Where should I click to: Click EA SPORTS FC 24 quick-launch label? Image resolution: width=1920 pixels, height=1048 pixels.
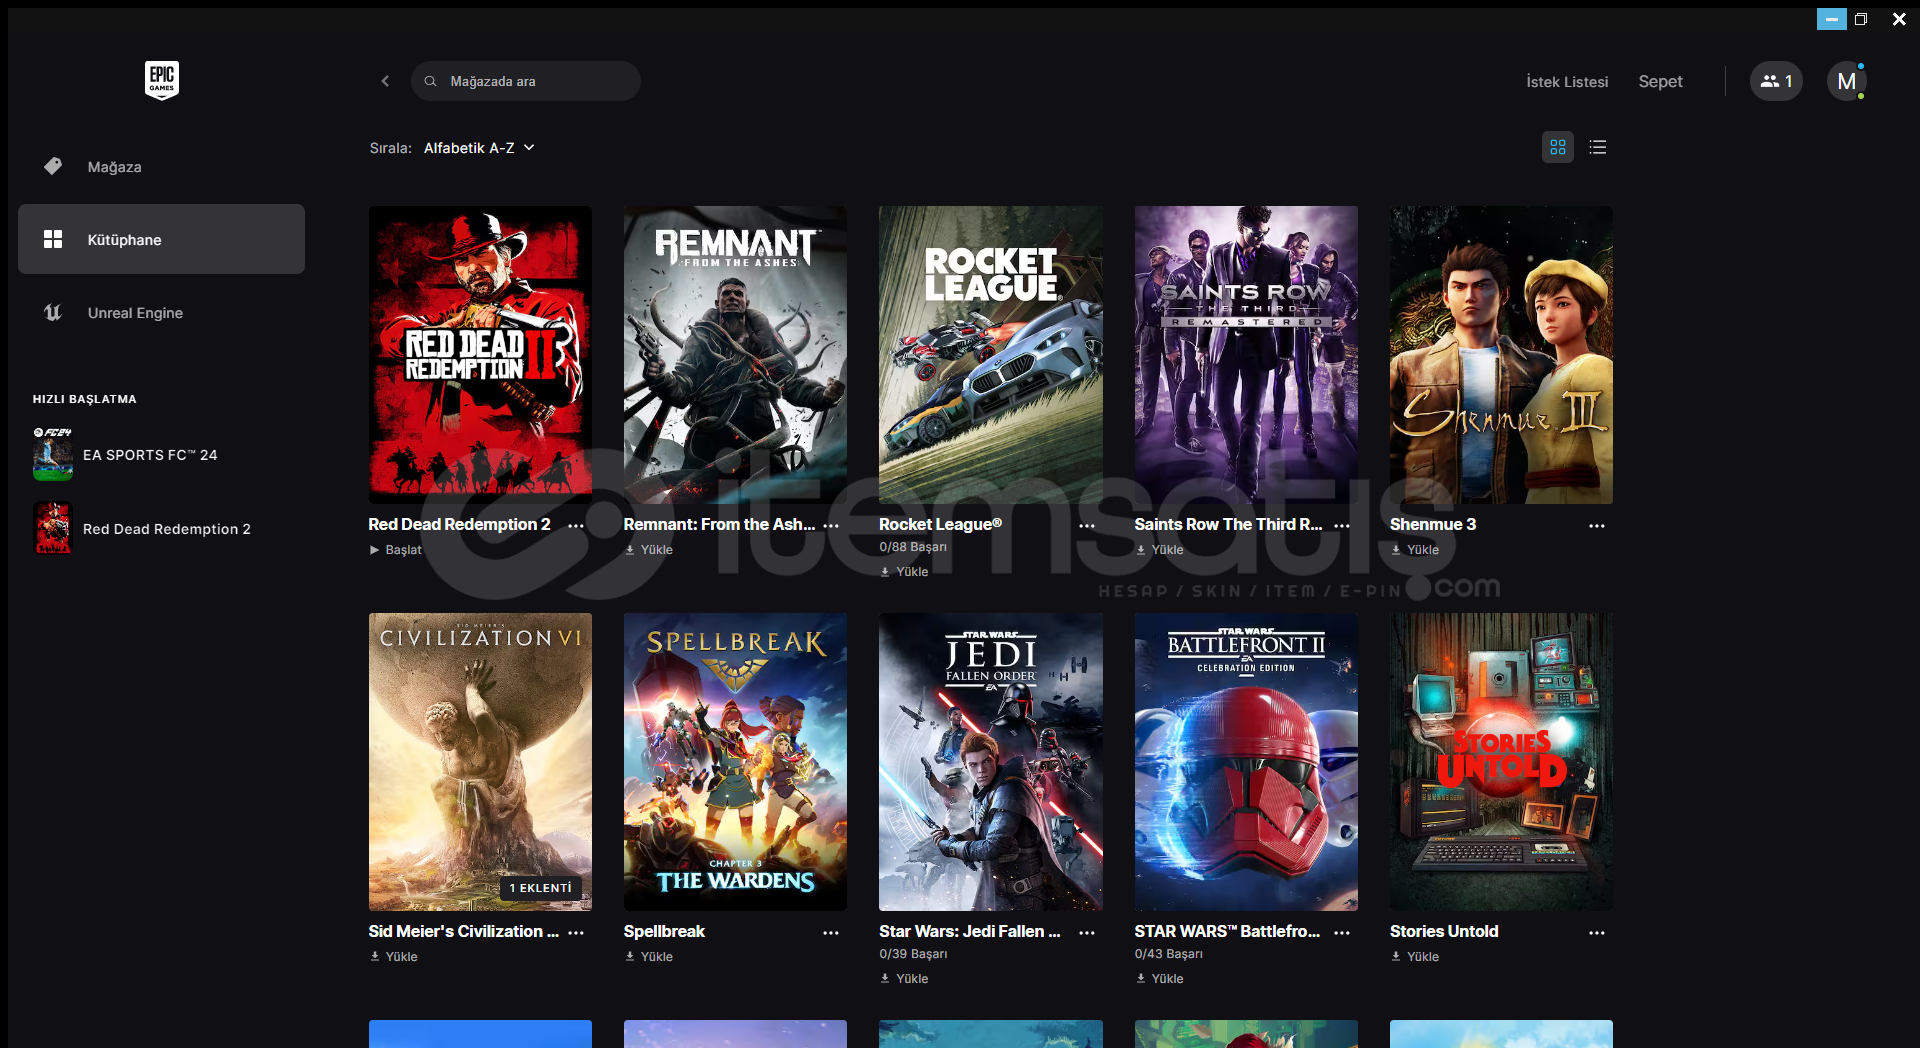(x=150, y=455)
